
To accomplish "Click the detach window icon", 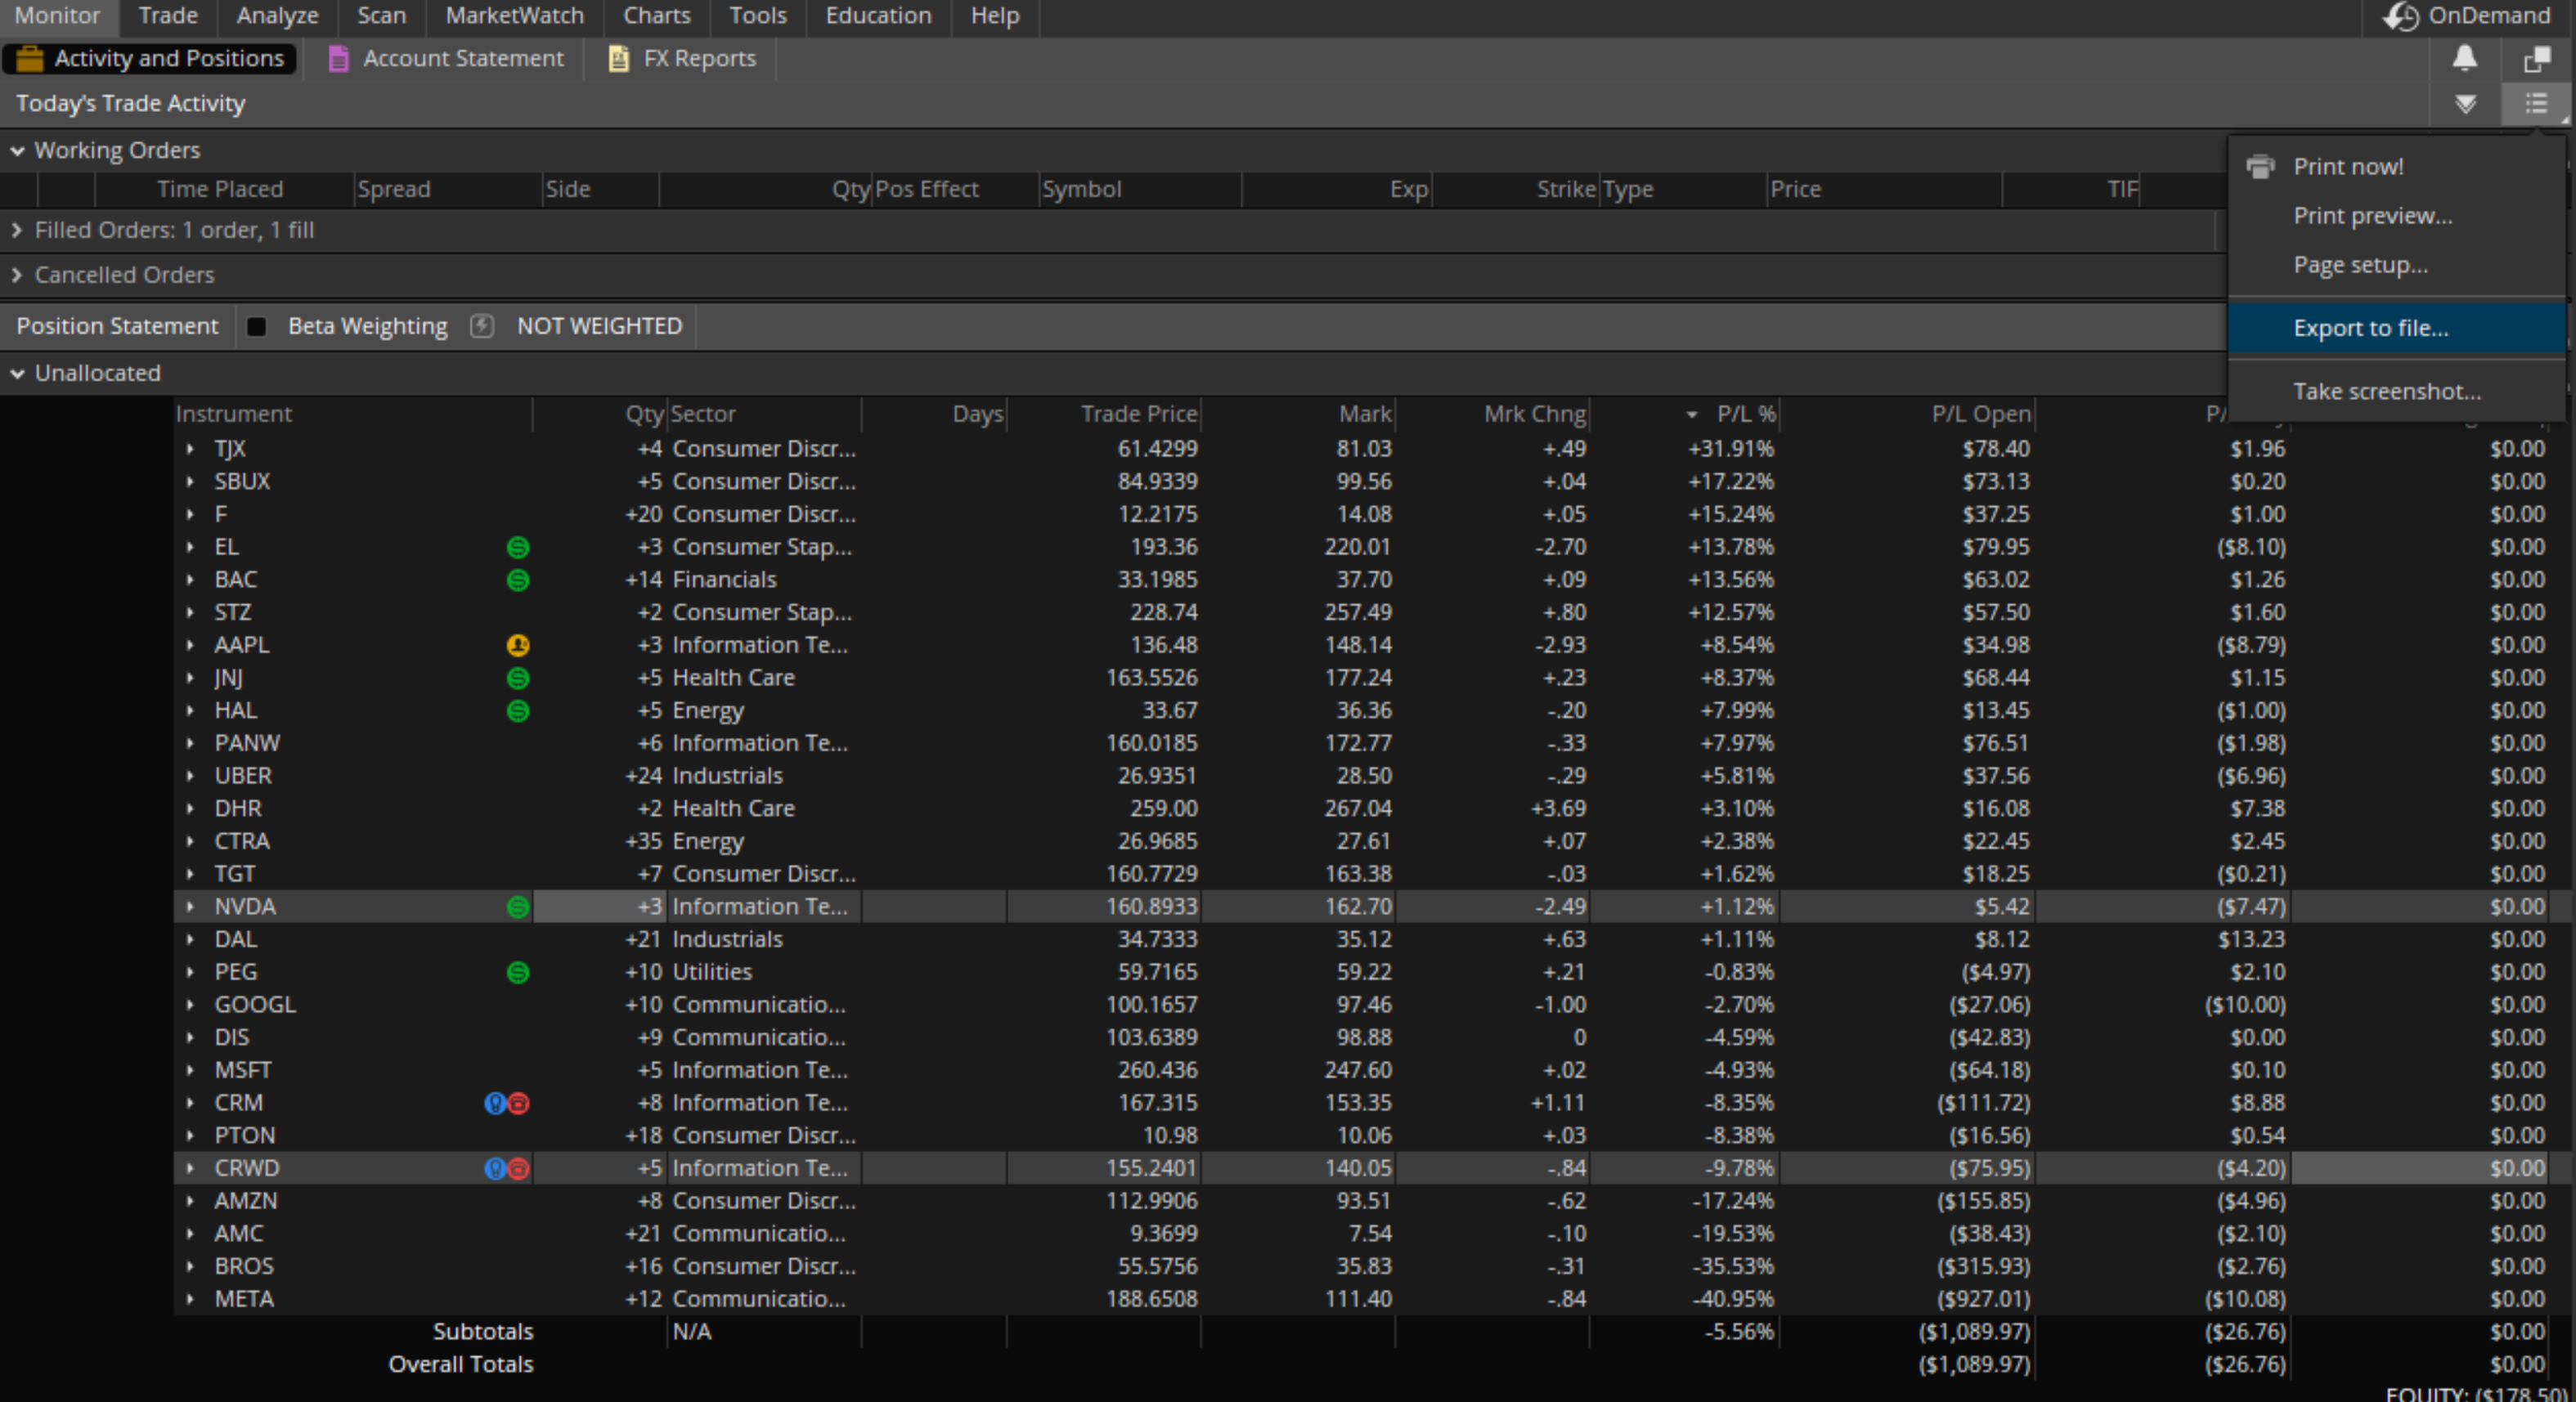I will [2537, 59].
